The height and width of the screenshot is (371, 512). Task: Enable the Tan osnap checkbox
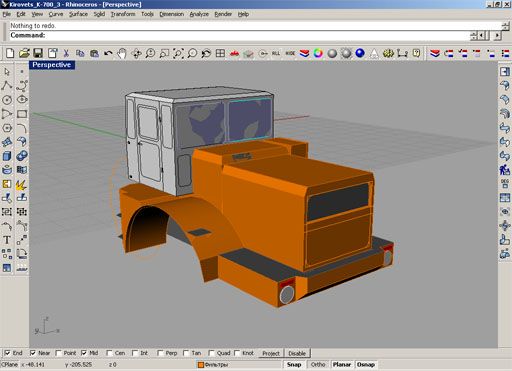click(x=186, y=353)
